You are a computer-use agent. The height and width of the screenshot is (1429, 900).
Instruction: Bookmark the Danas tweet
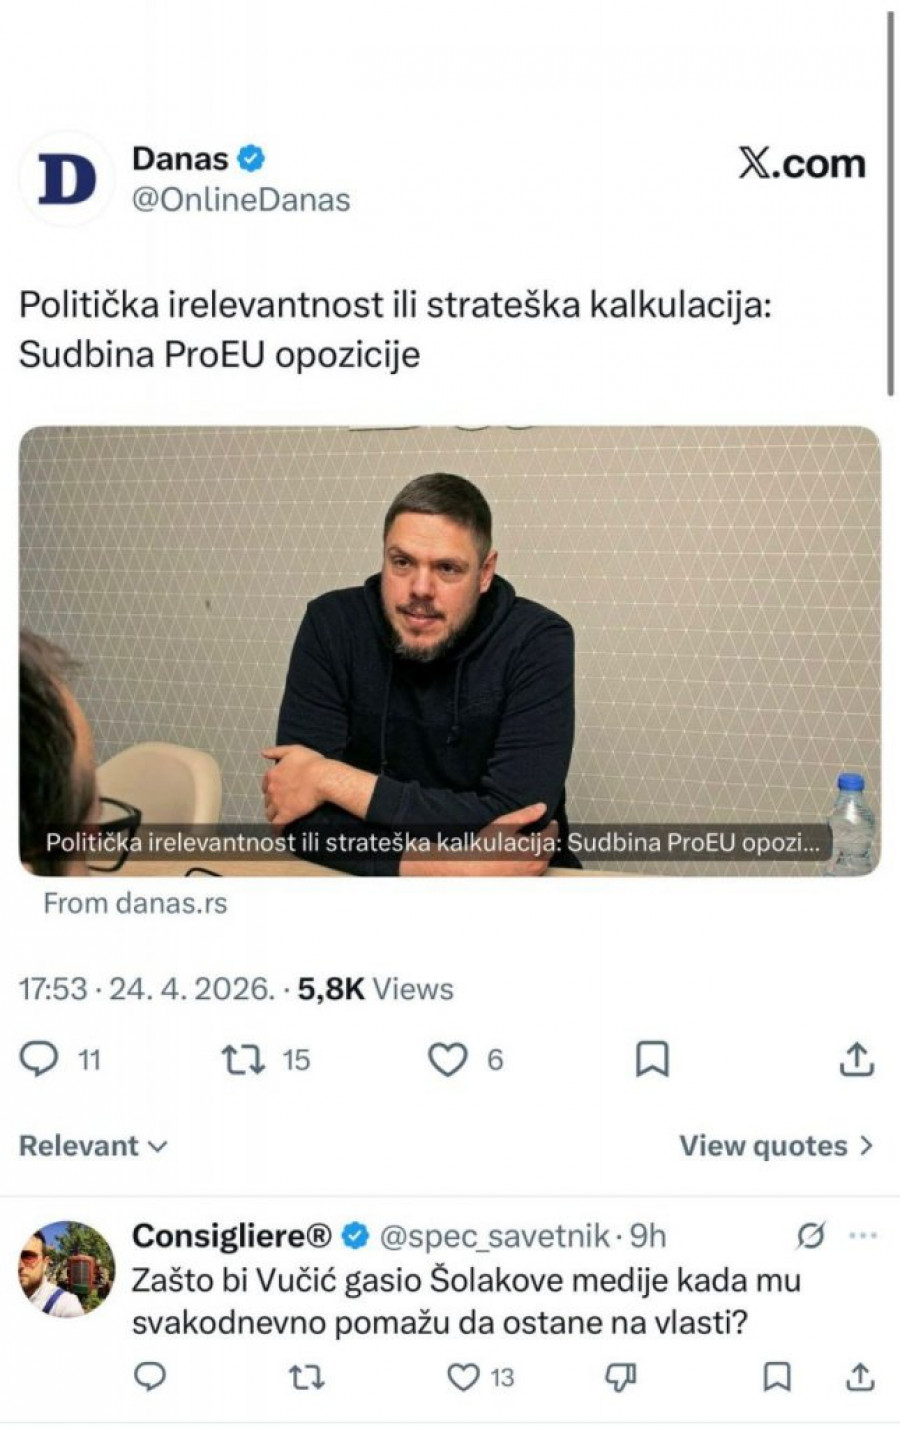(652, 1059)
